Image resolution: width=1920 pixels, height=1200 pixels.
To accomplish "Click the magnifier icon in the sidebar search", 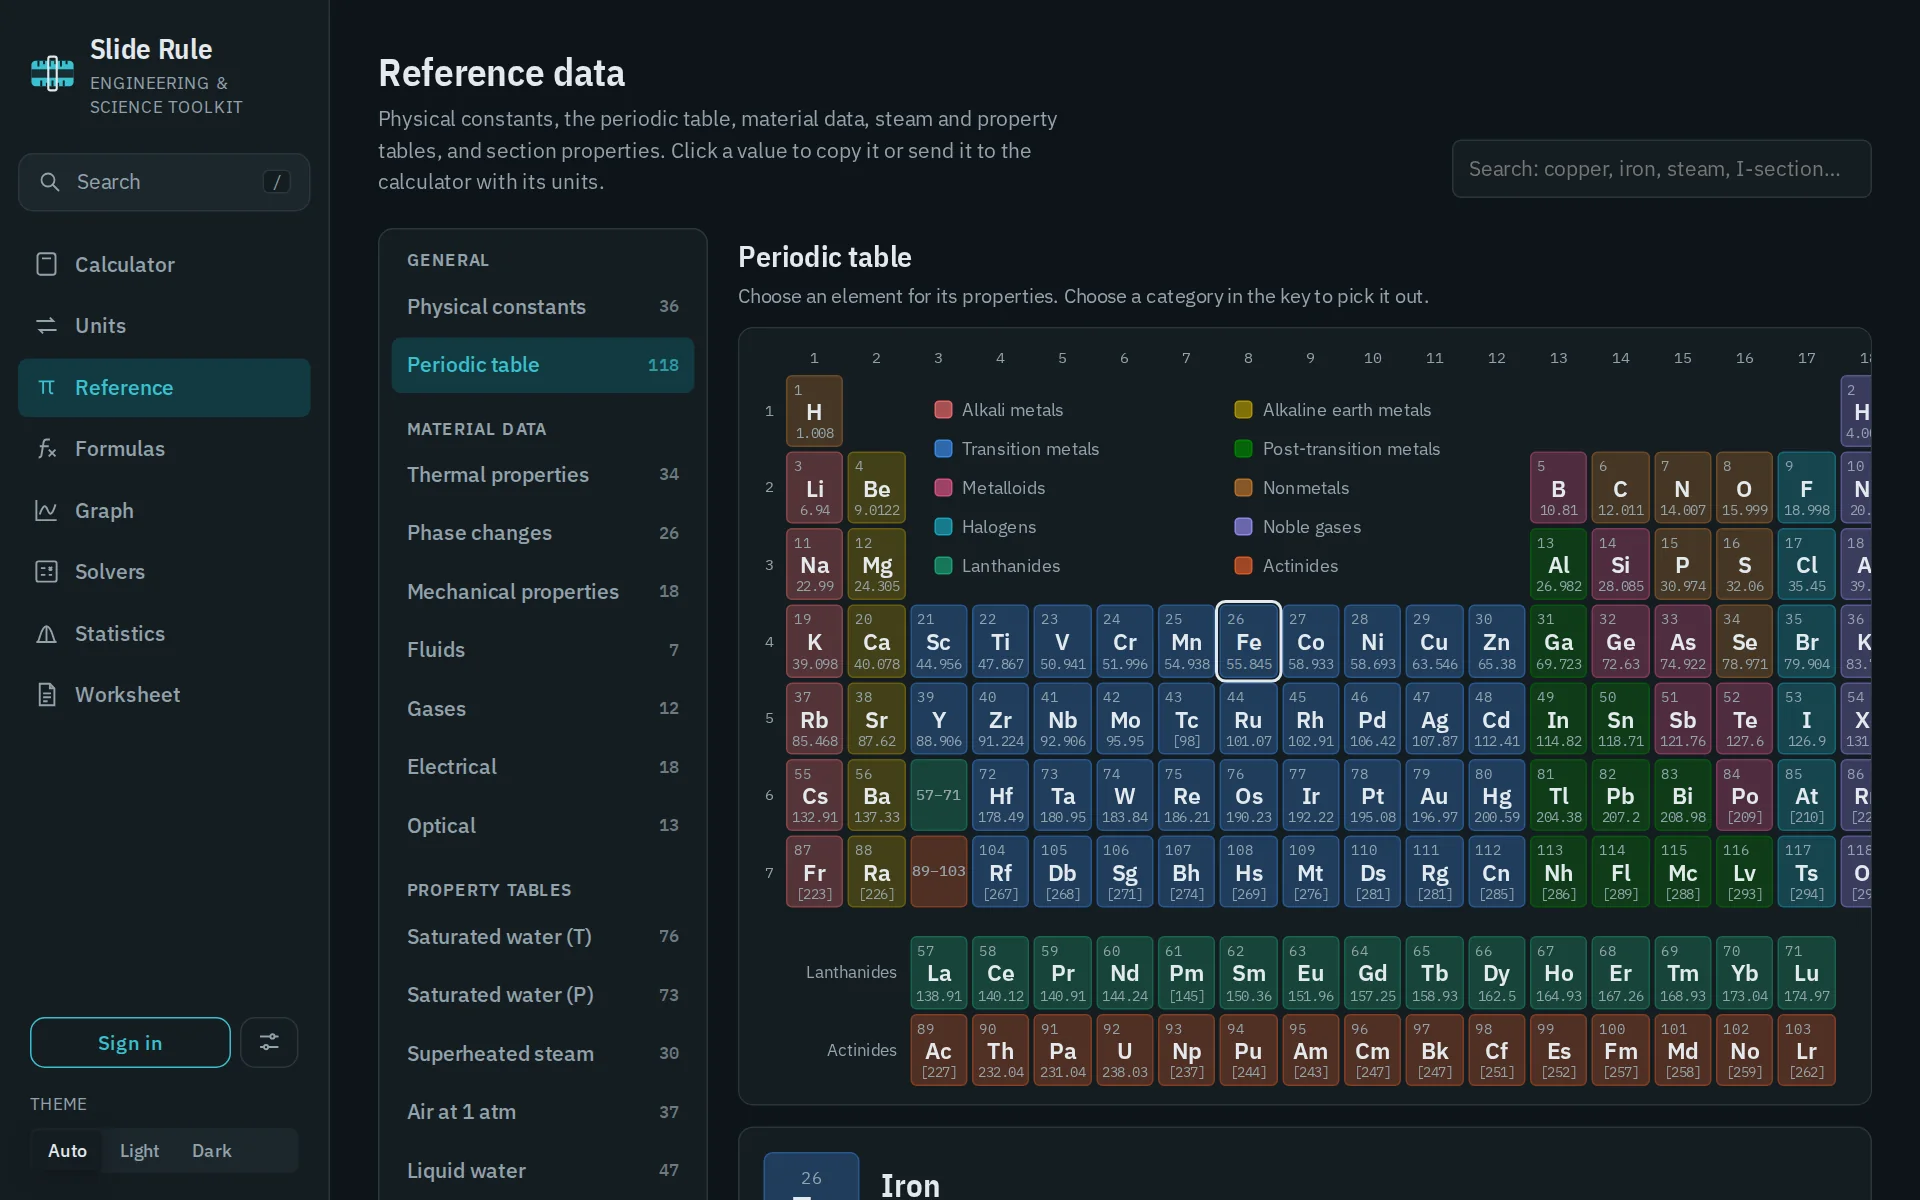I will [49, 182].
